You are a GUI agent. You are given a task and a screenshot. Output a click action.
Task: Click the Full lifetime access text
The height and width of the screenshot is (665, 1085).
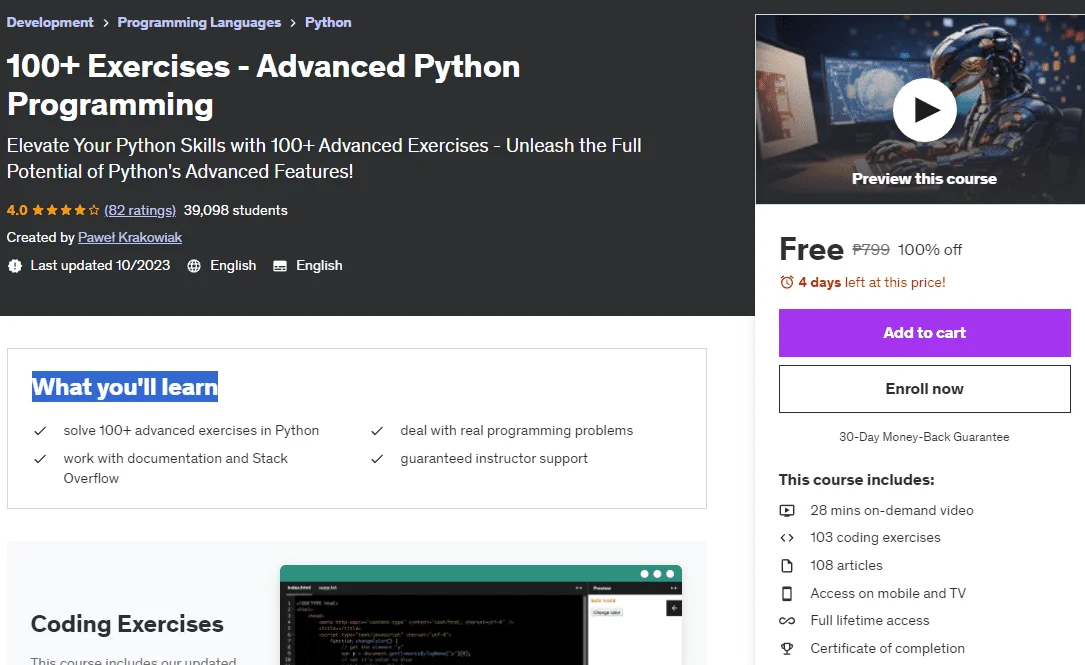pyautogui.click(x=870, y=621)
